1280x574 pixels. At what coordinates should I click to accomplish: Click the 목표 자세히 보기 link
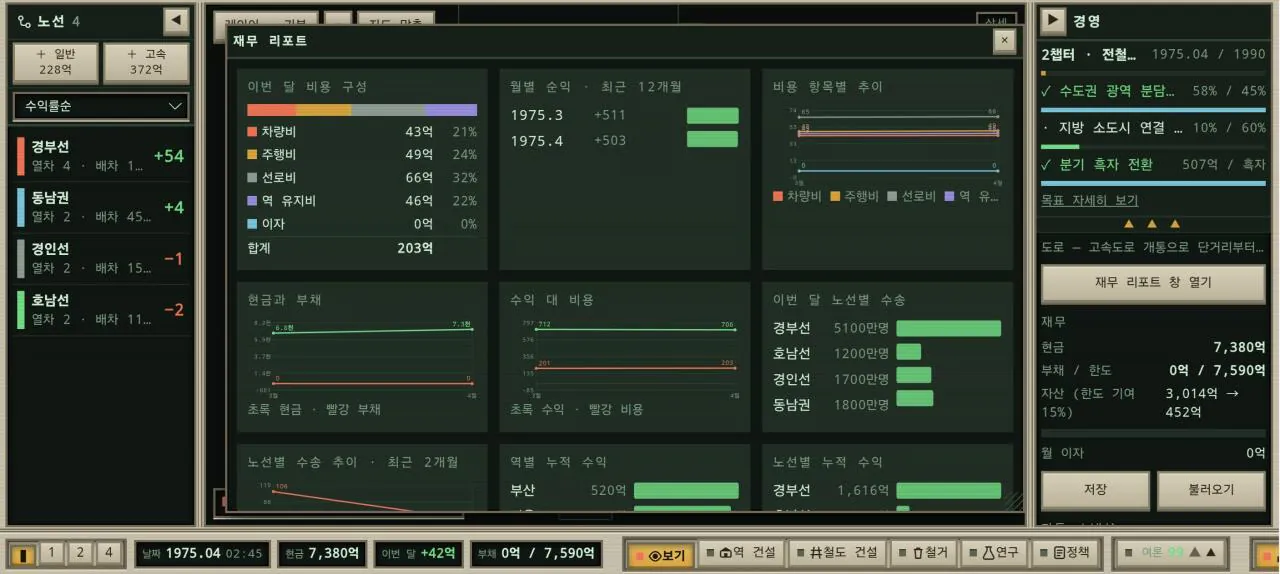[1089, 200]
